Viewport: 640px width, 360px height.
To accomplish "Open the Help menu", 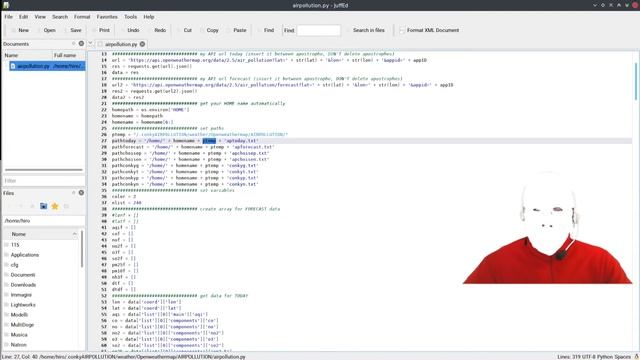I will point(149,17).
